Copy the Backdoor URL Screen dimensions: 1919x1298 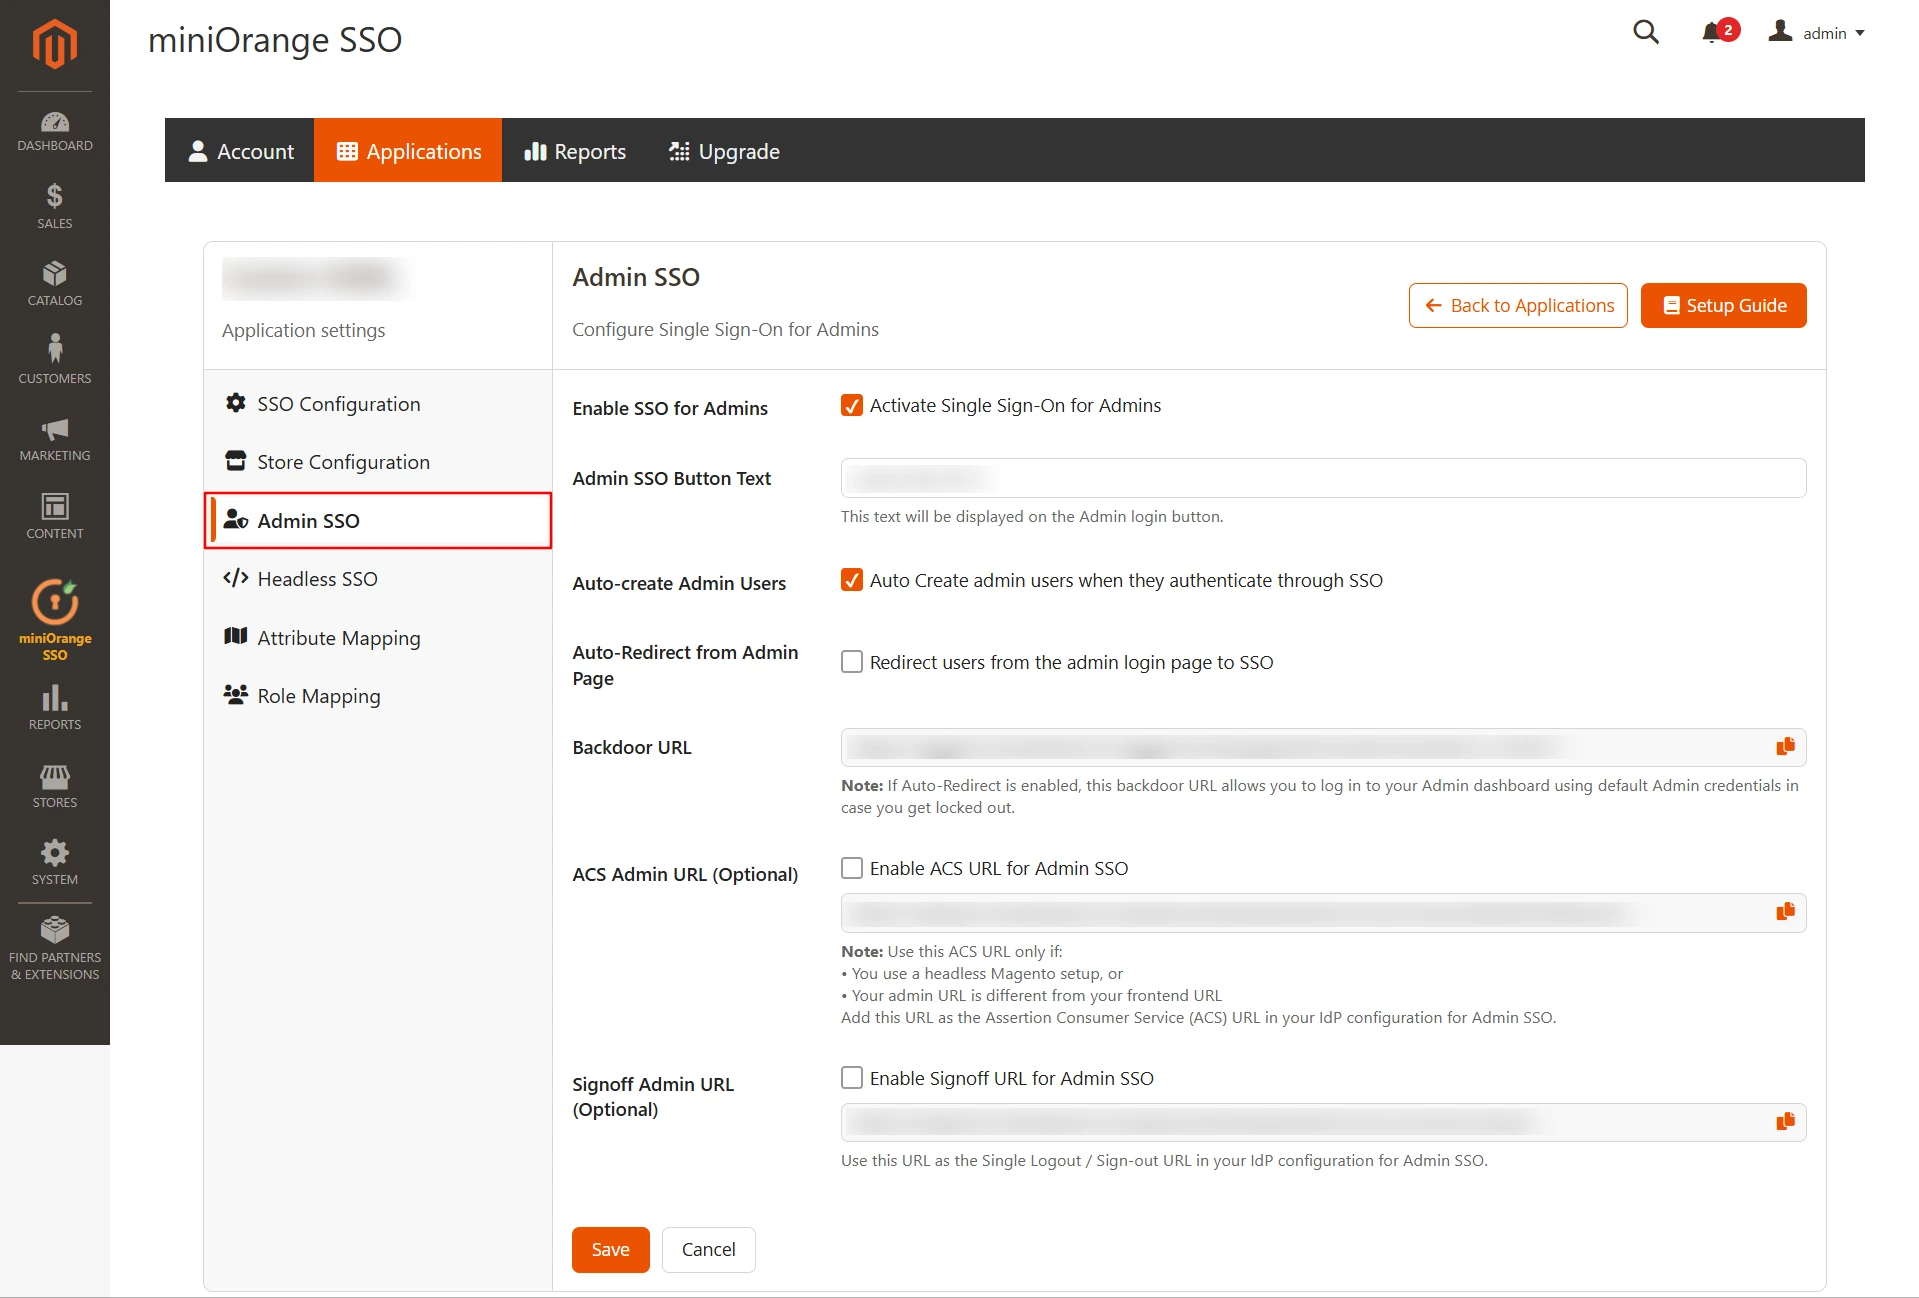[x=1785, y=747]
